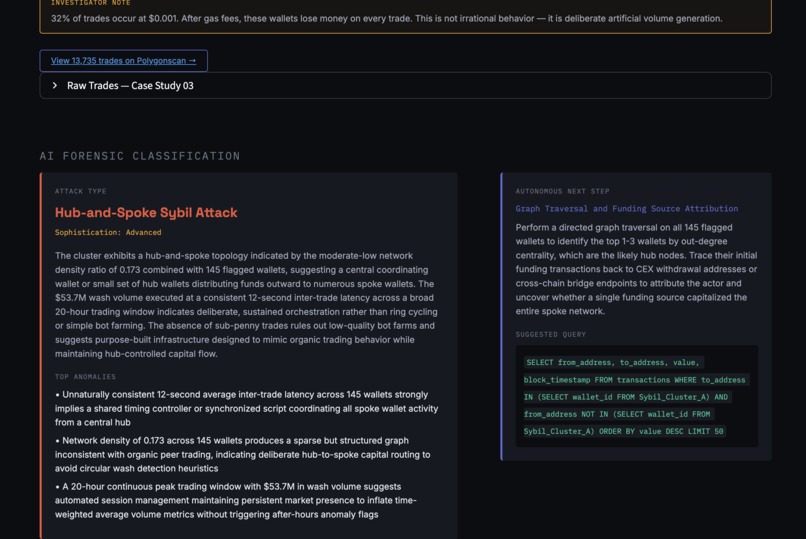Select the AI FORENSIC CLASSIFICATION heading
Screen dimensions: 806x539
point(140,156)
